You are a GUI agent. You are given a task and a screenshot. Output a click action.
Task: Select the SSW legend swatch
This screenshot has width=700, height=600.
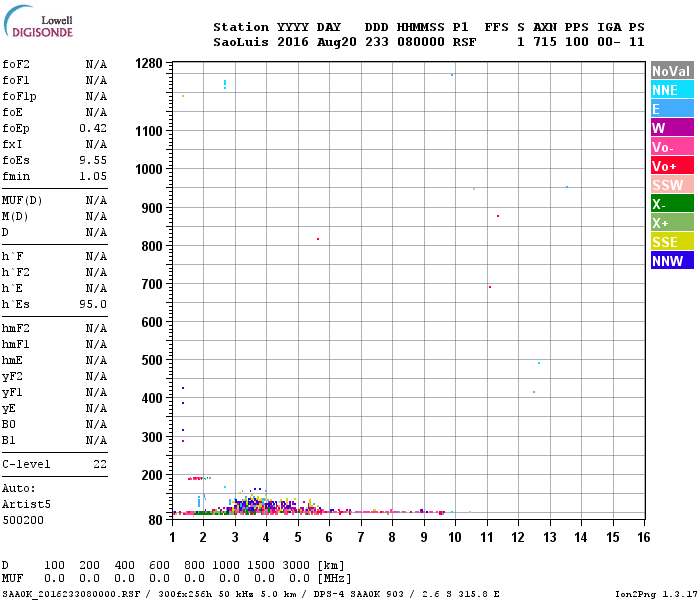pyautogui.click(x=672, y=185)
